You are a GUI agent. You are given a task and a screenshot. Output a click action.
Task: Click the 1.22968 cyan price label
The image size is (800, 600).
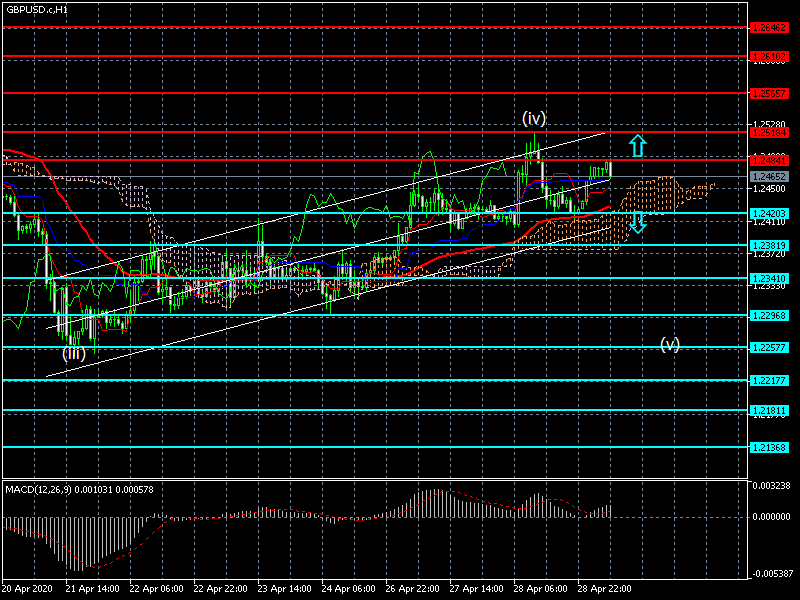(x=769, y=316)
